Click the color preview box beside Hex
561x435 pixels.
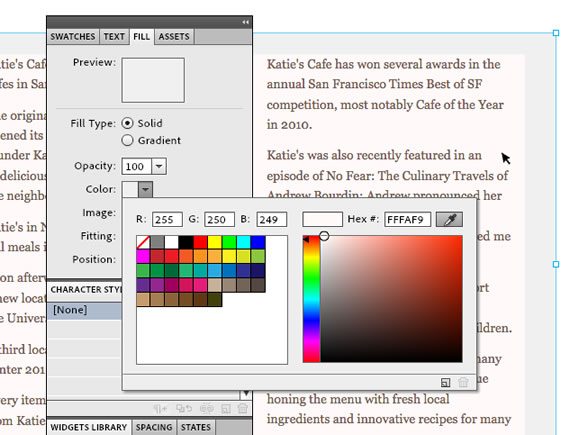tap(322, 219)
